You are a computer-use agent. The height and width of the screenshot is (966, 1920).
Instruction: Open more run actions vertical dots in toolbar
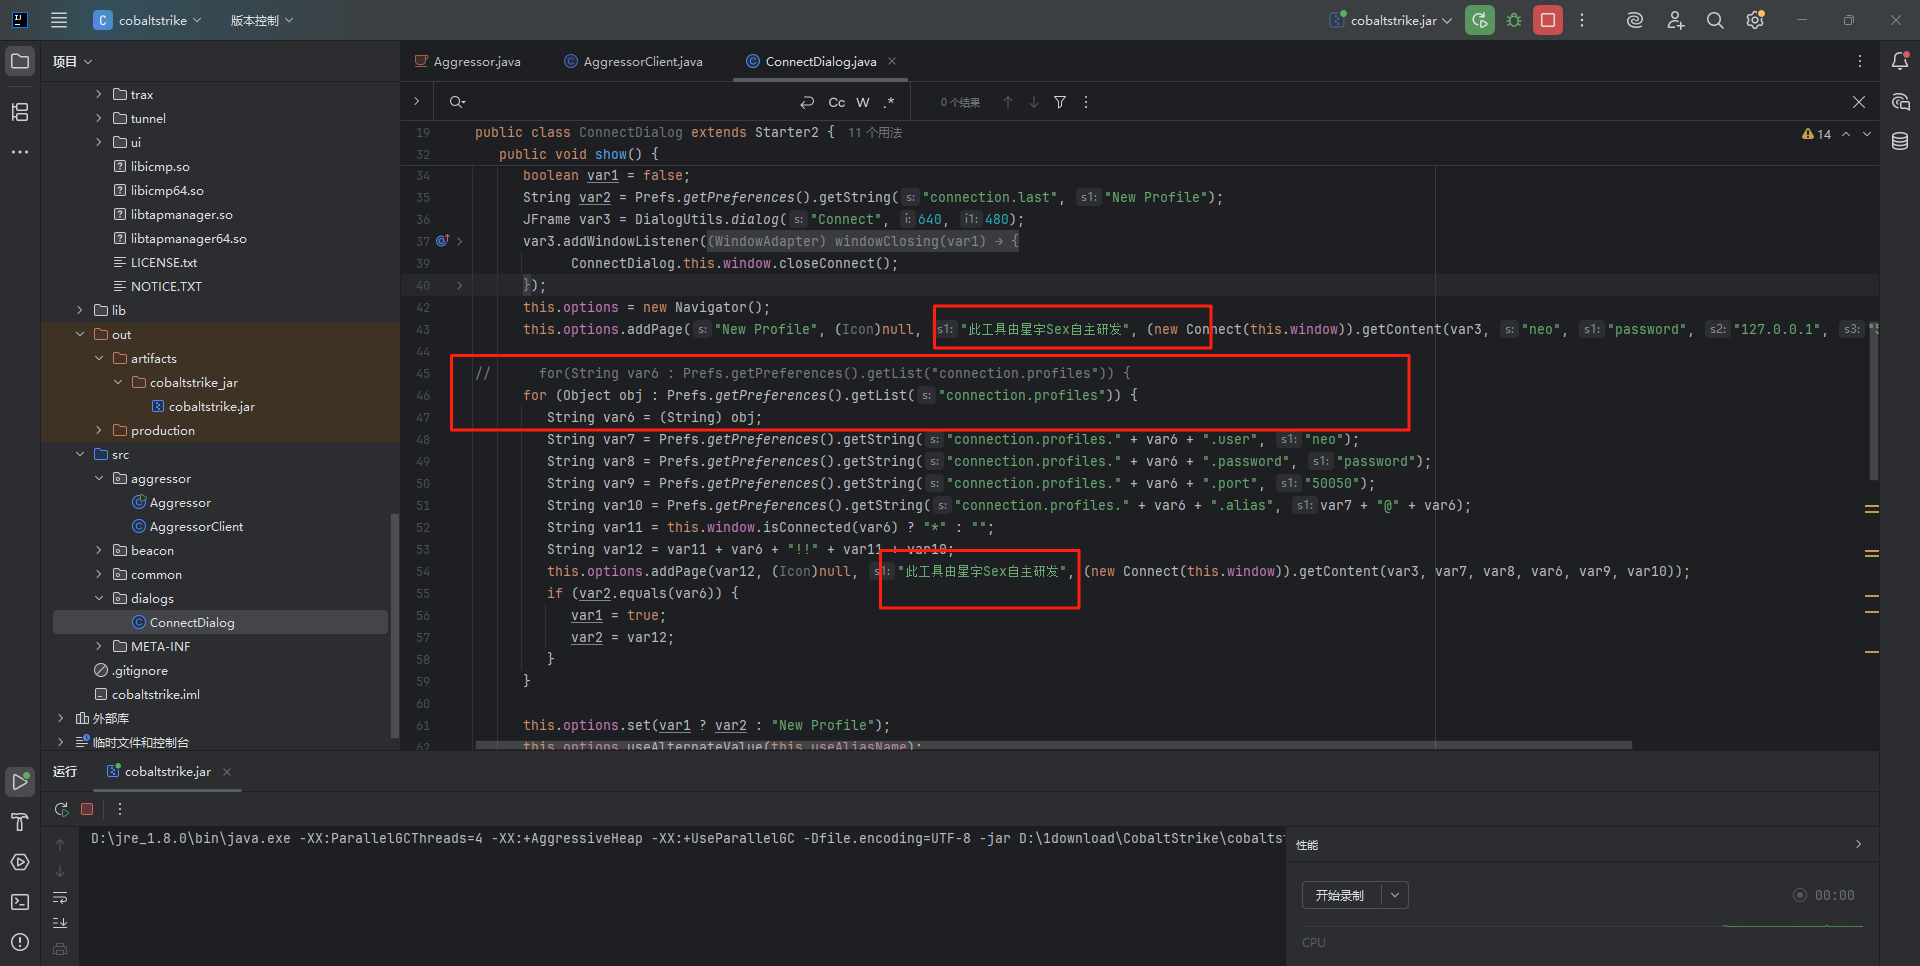click(x=1582, y=20)
